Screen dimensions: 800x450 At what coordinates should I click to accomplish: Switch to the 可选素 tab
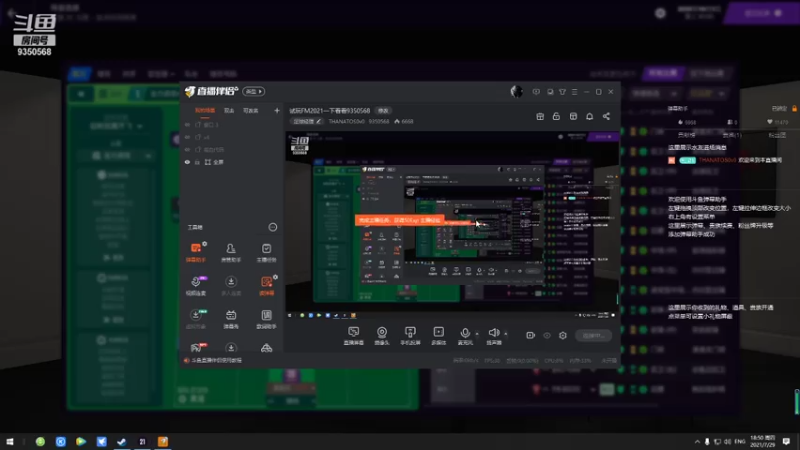pyautogui.click(x=251, y=110)
